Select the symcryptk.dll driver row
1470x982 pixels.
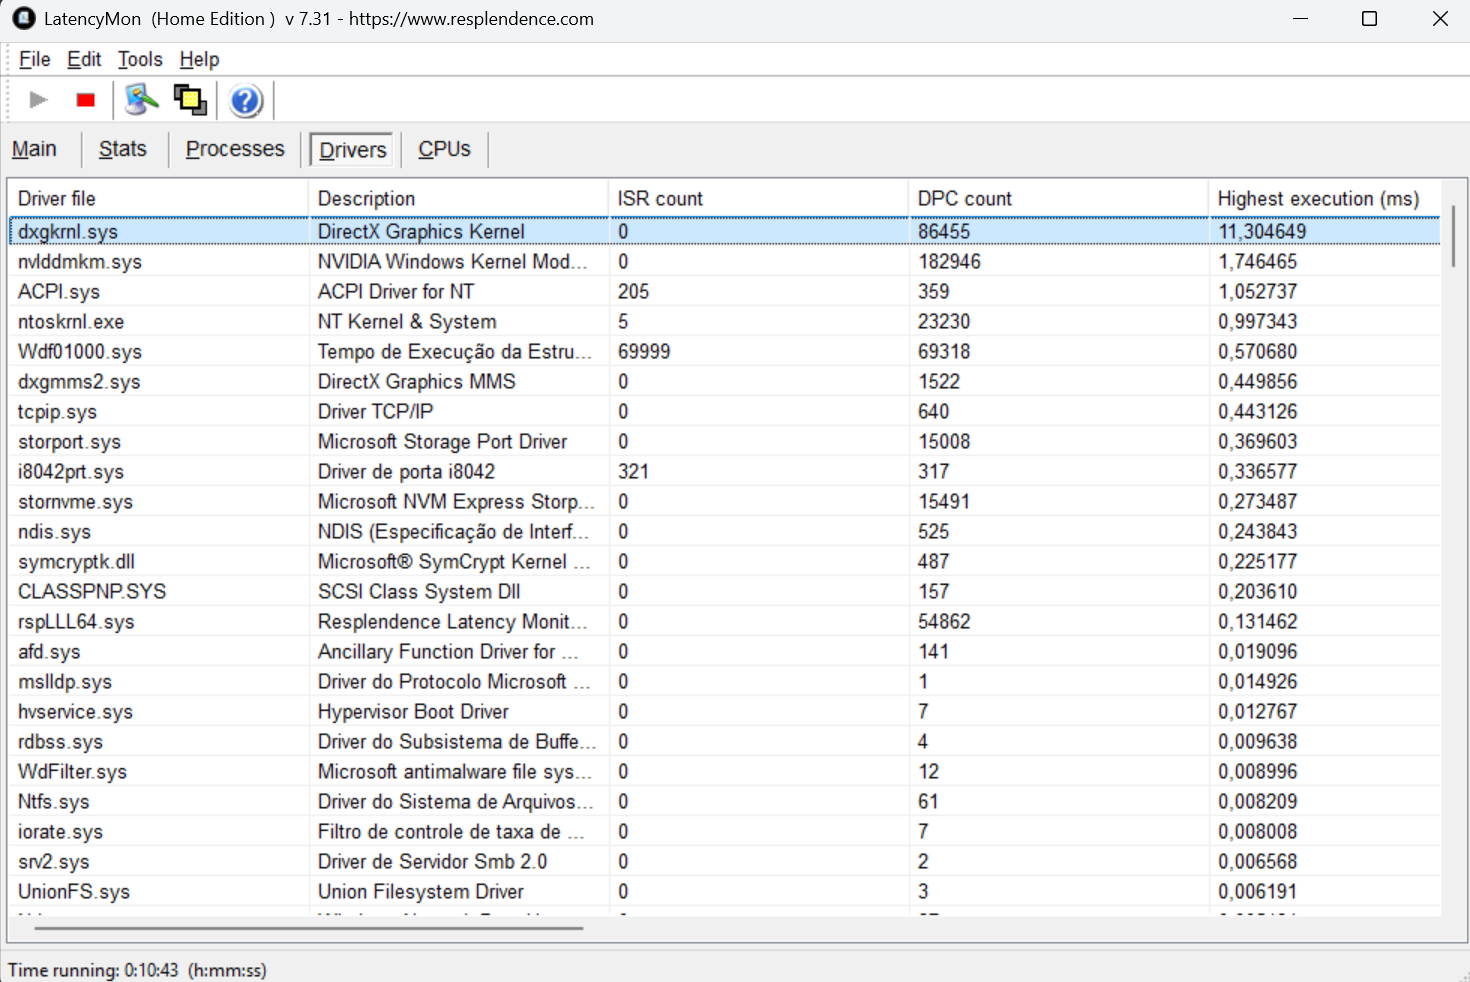(725, 561)
